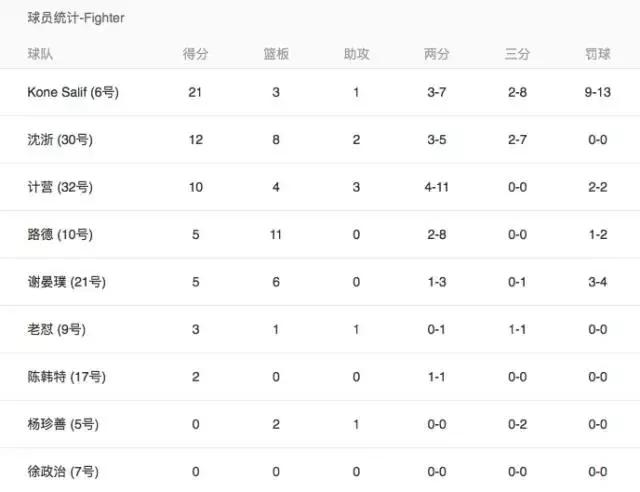Click the 球员统计-Fighter title
Image resolution: width=640 pixels, height=492 pixels.
click(x=76, y=19)
